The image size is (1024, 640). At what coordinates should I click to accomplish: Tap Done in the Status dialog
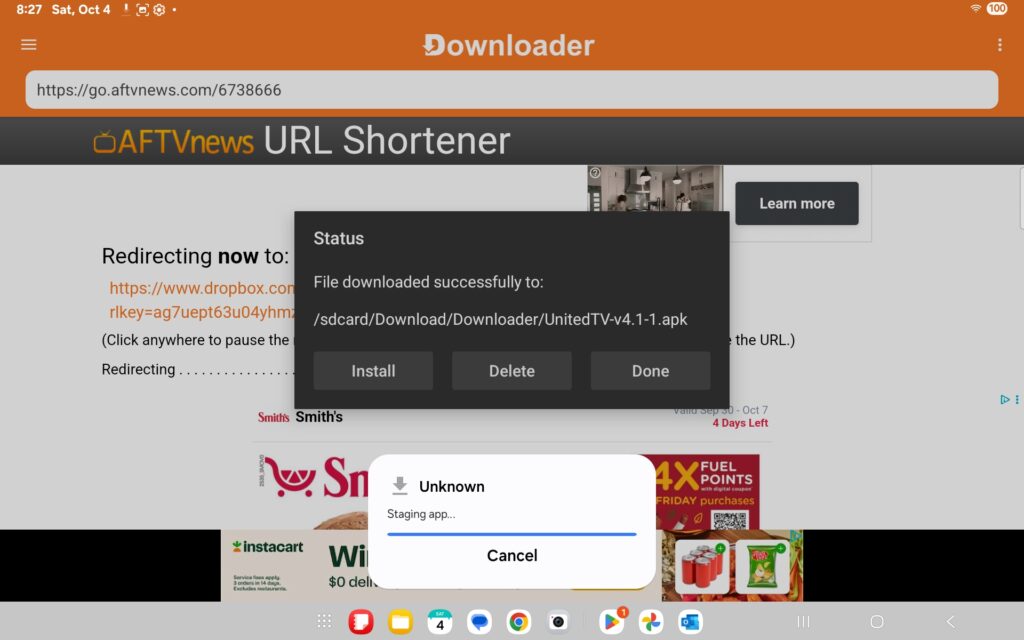tap(650, 371)
